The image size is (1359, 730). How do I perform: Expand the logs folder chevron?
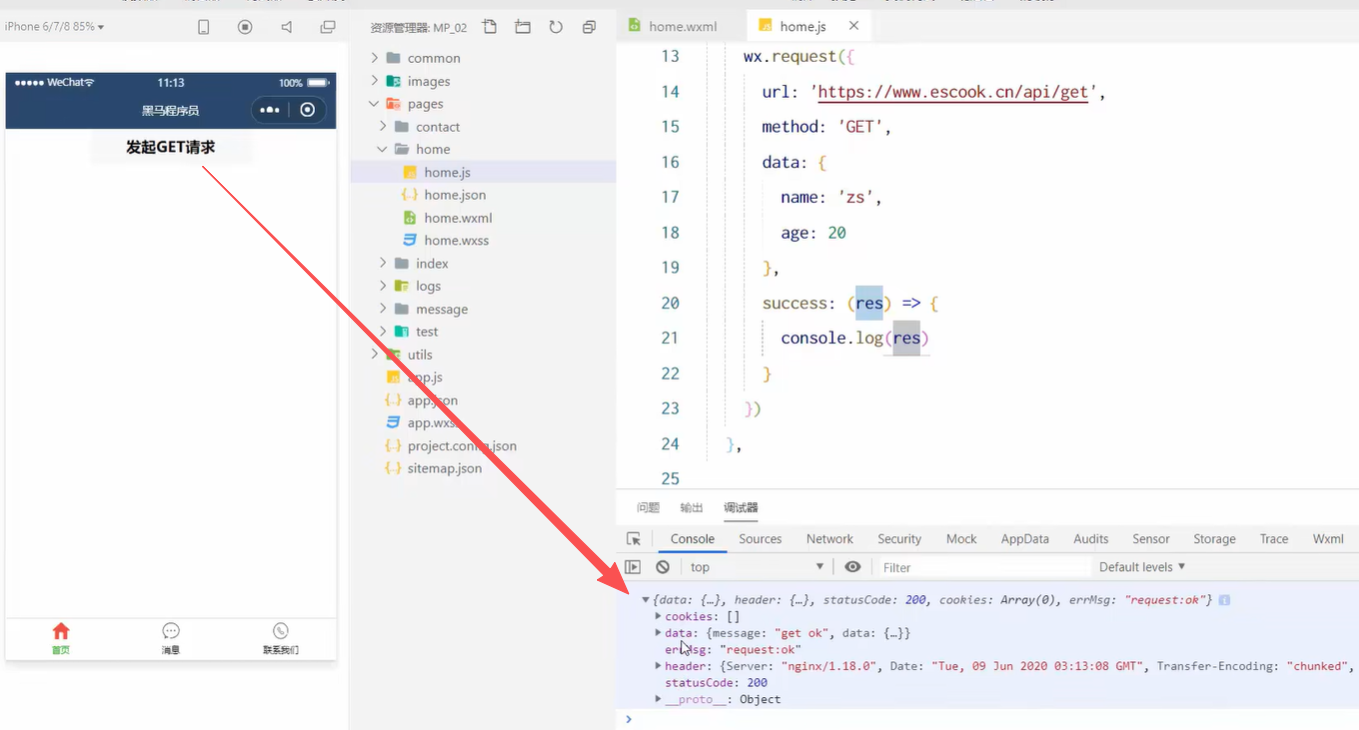tap(383, 286)
